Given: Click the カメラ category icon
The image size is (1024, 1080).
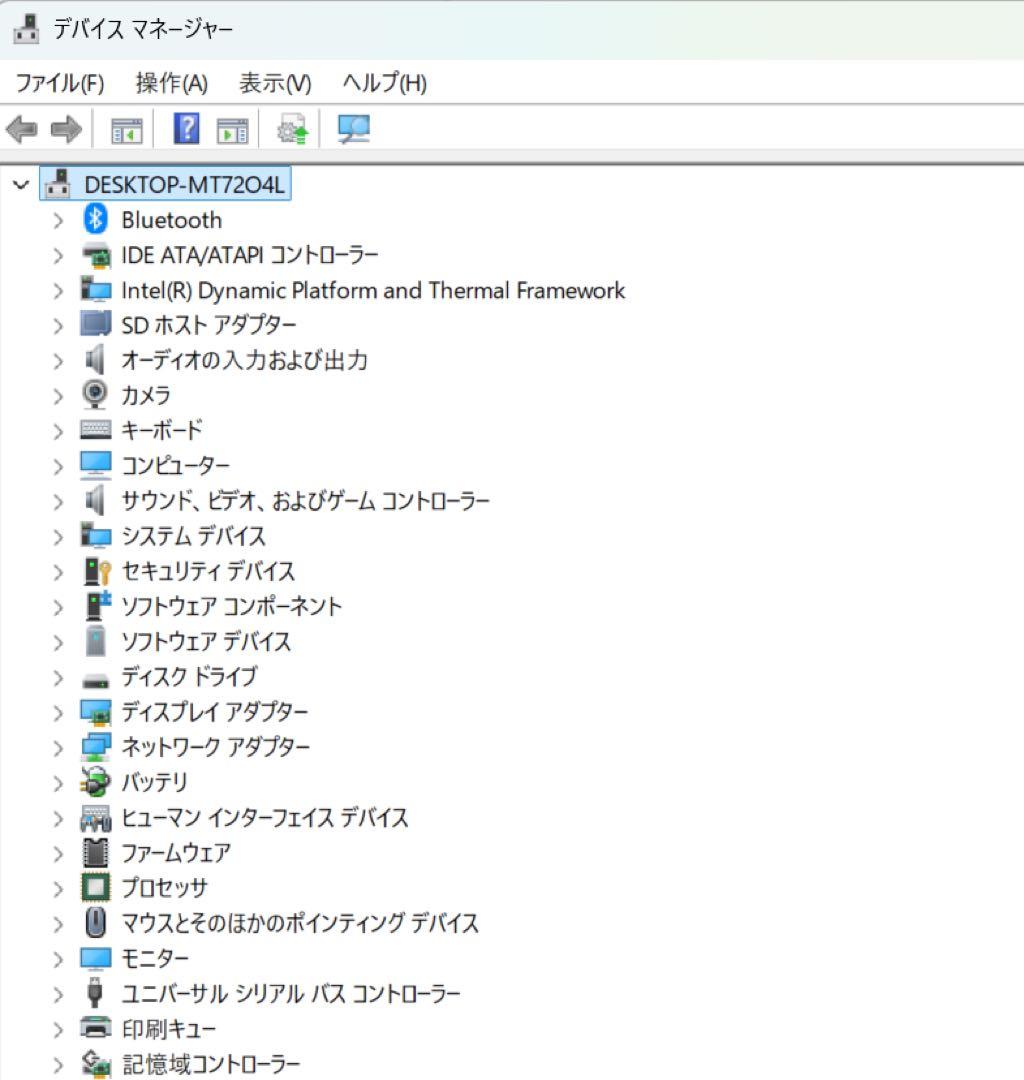Looking at the screenshot, I should [95, 395].
